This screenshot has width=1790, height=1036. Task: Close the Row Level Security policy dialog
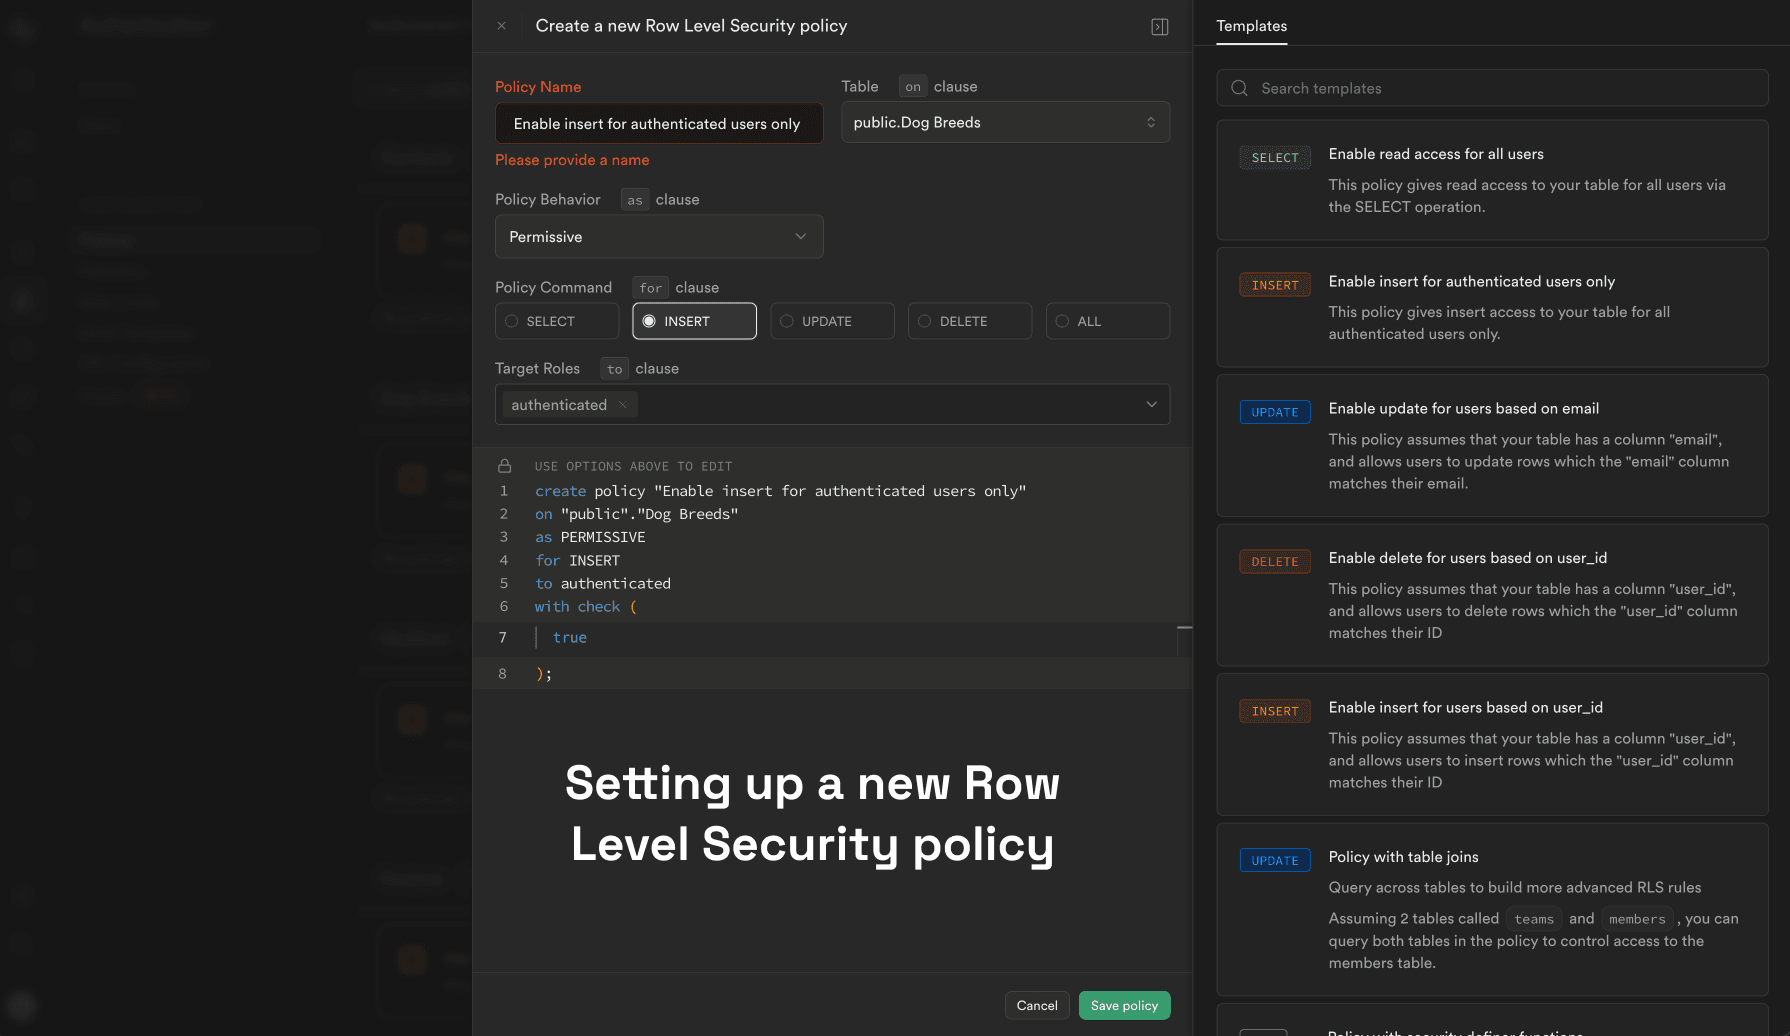tap(502, 26)
